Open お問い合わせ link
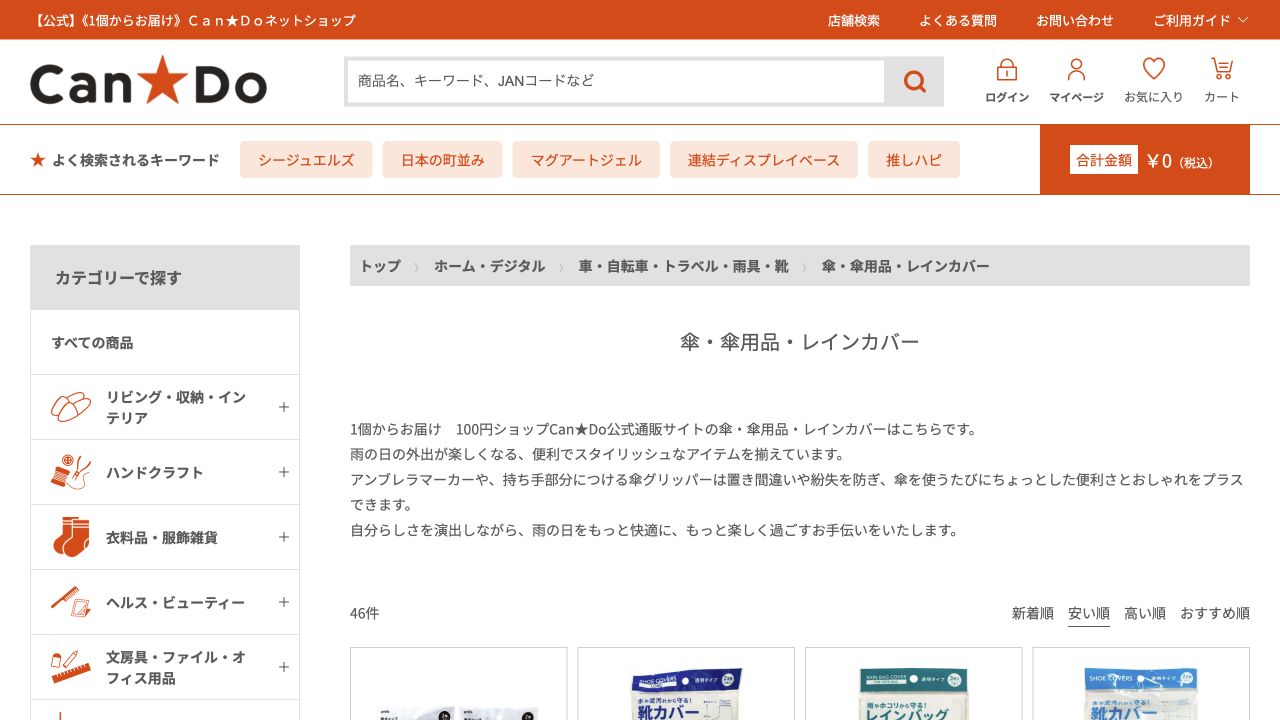Screen dimensions: 1280x720 [1075, 20]
